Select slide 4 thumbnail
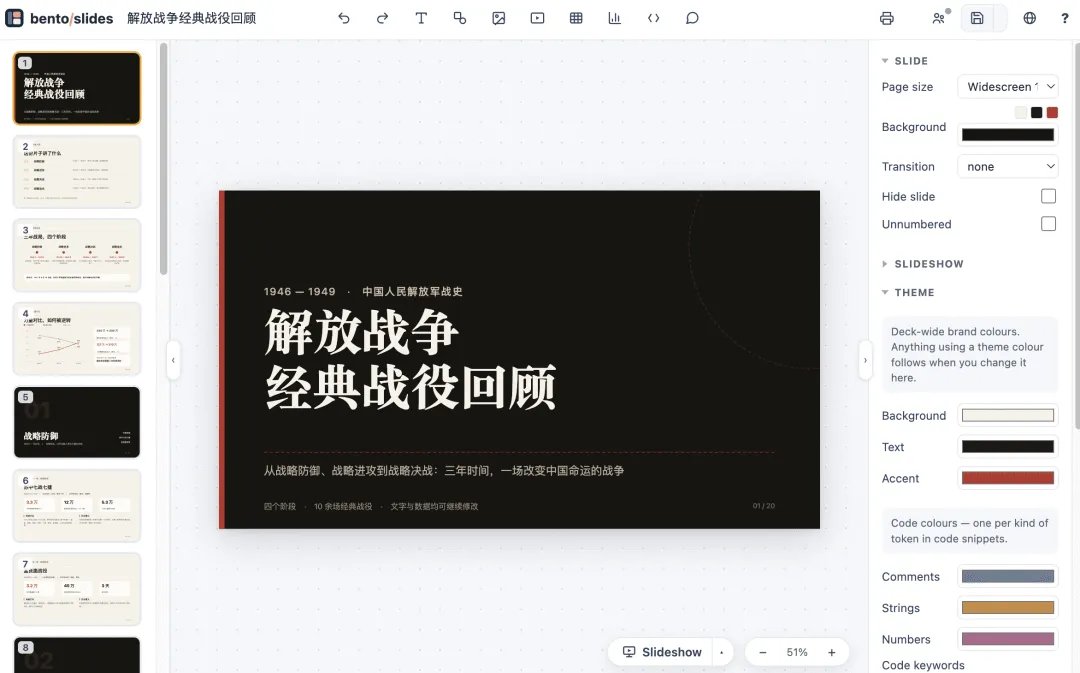 (77, 338)
